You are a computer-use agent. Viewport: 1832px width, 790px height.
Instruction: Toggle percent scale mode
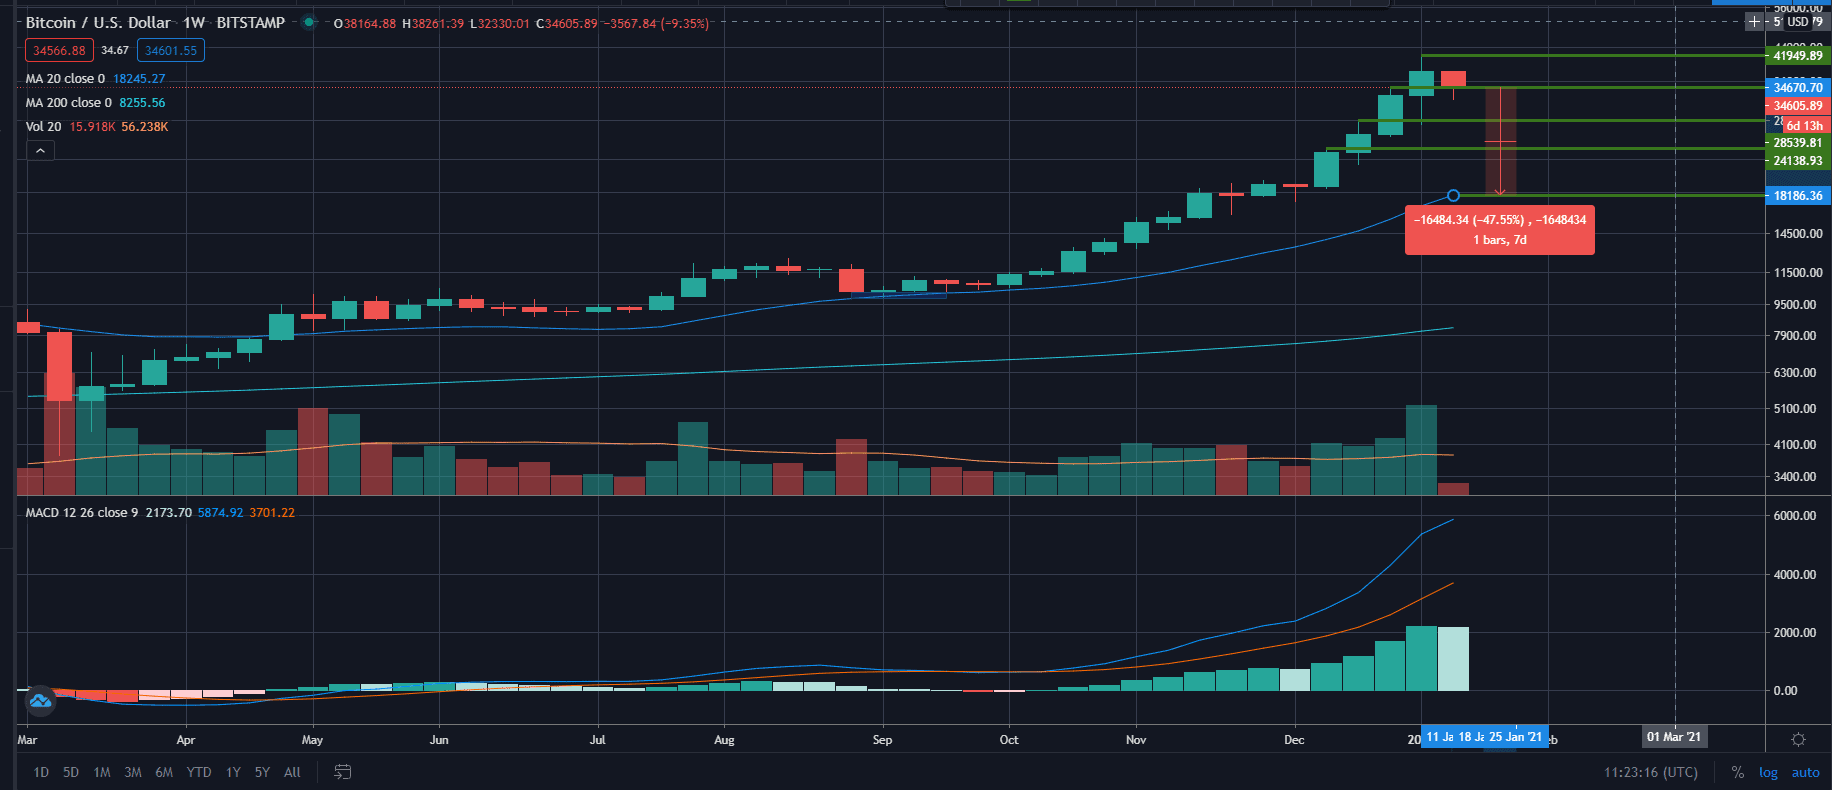coord(1738,772)
